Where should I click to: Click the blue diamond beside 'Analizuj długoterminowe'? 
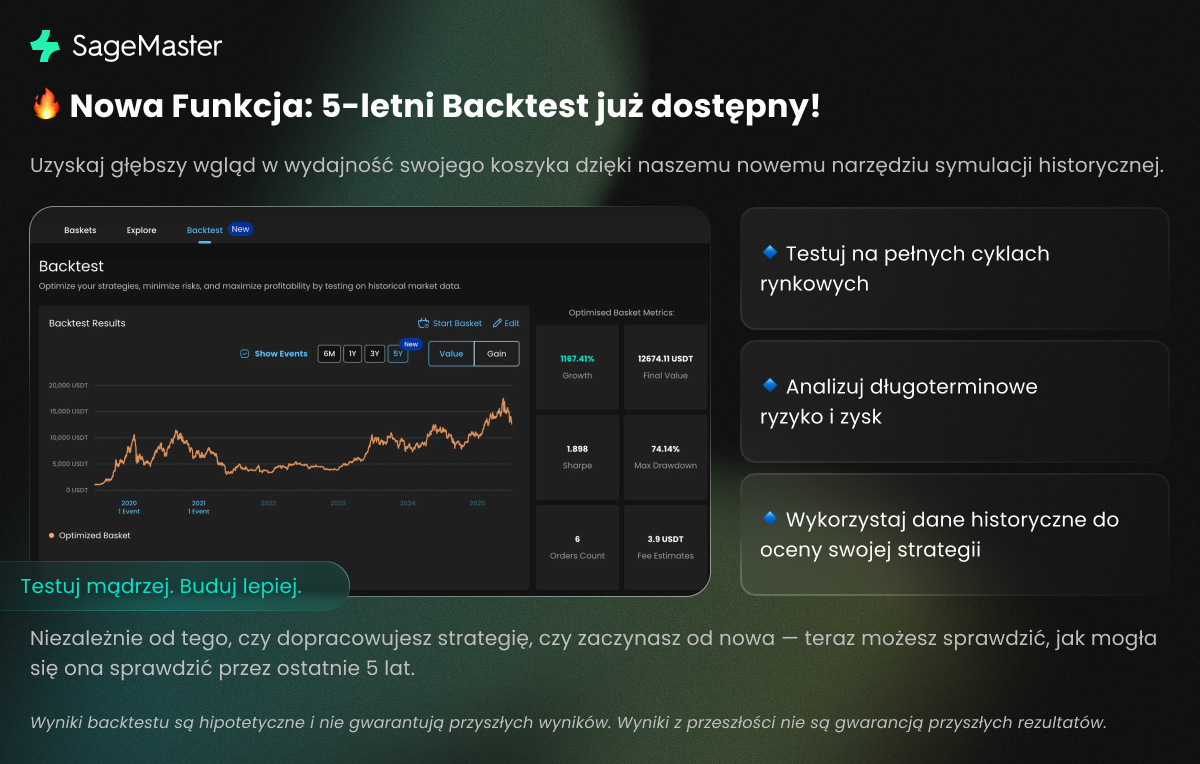pyautogui.click(x=770, y=385)
